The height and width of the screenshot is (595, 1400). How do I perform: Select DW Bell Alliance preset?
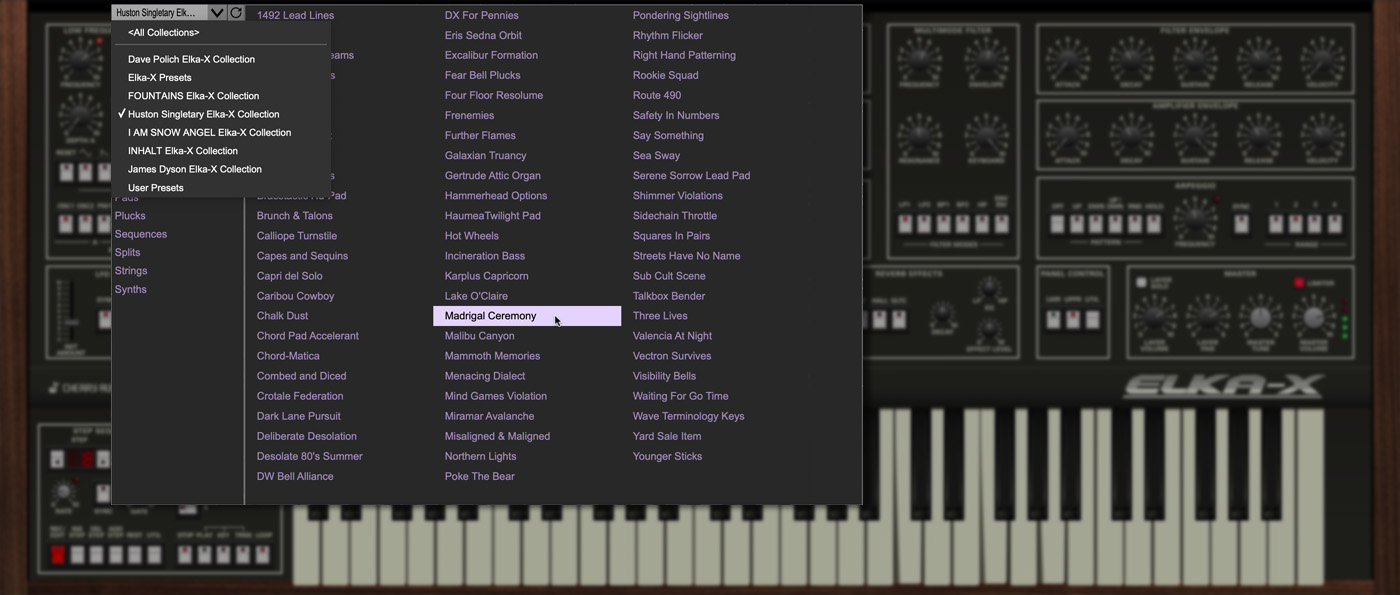coord(295,476)
